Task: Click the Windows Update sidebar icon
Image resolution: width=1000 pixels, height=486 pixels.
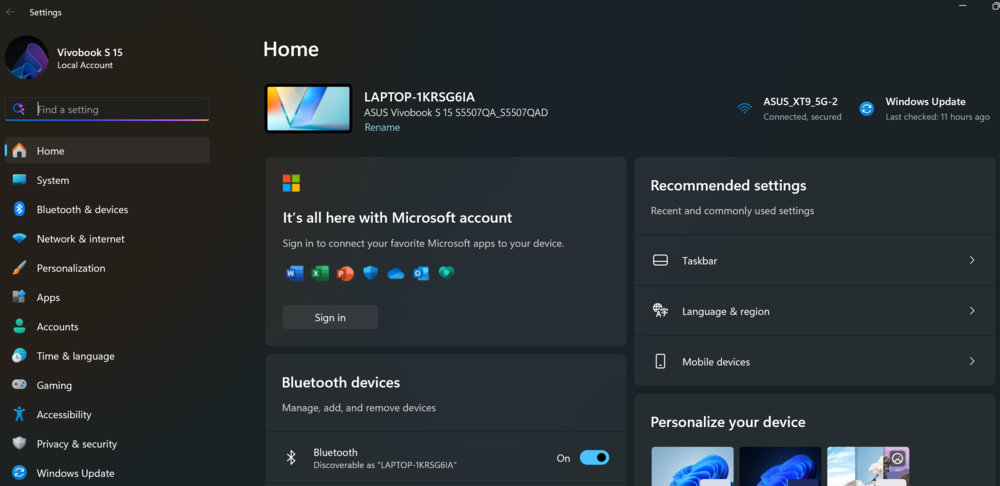Action: tap(20, 473)
